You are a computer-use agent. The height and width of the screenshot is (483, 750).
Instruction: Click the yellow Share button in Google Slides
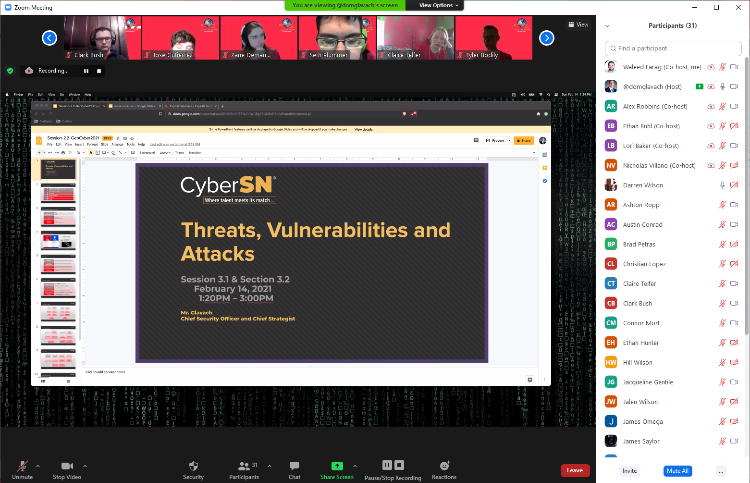[524, 141]
